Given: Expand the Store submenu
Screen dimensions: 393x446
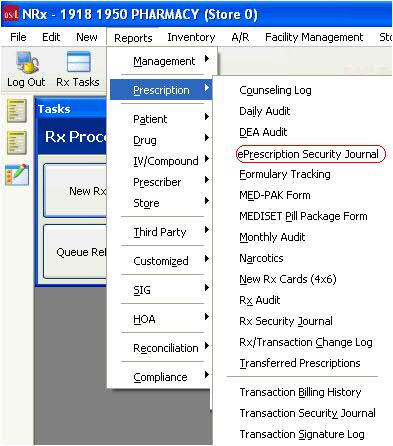Looking at the screenshot, I should (161, 203).
